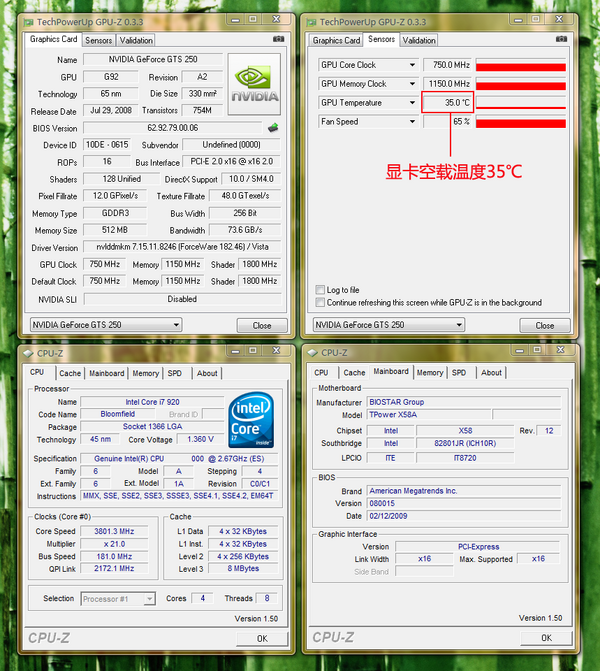Click Close button in left GPU-Z window

262,326
